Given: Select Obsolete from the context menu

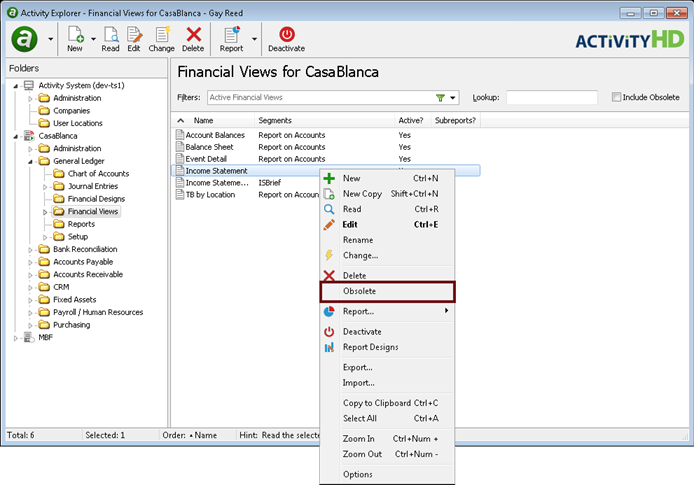Looking at the screenshot, I should 388,292.
